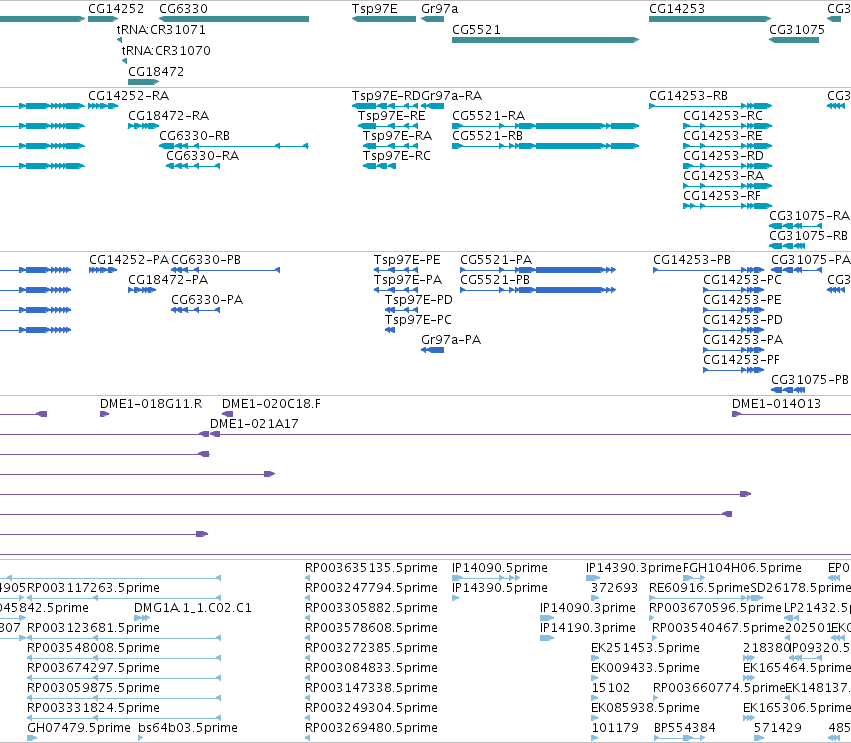The width and height of the screenshot is (851, 743).
Task: Select protein CG14253-PF label
Action: tap(741, 360)
